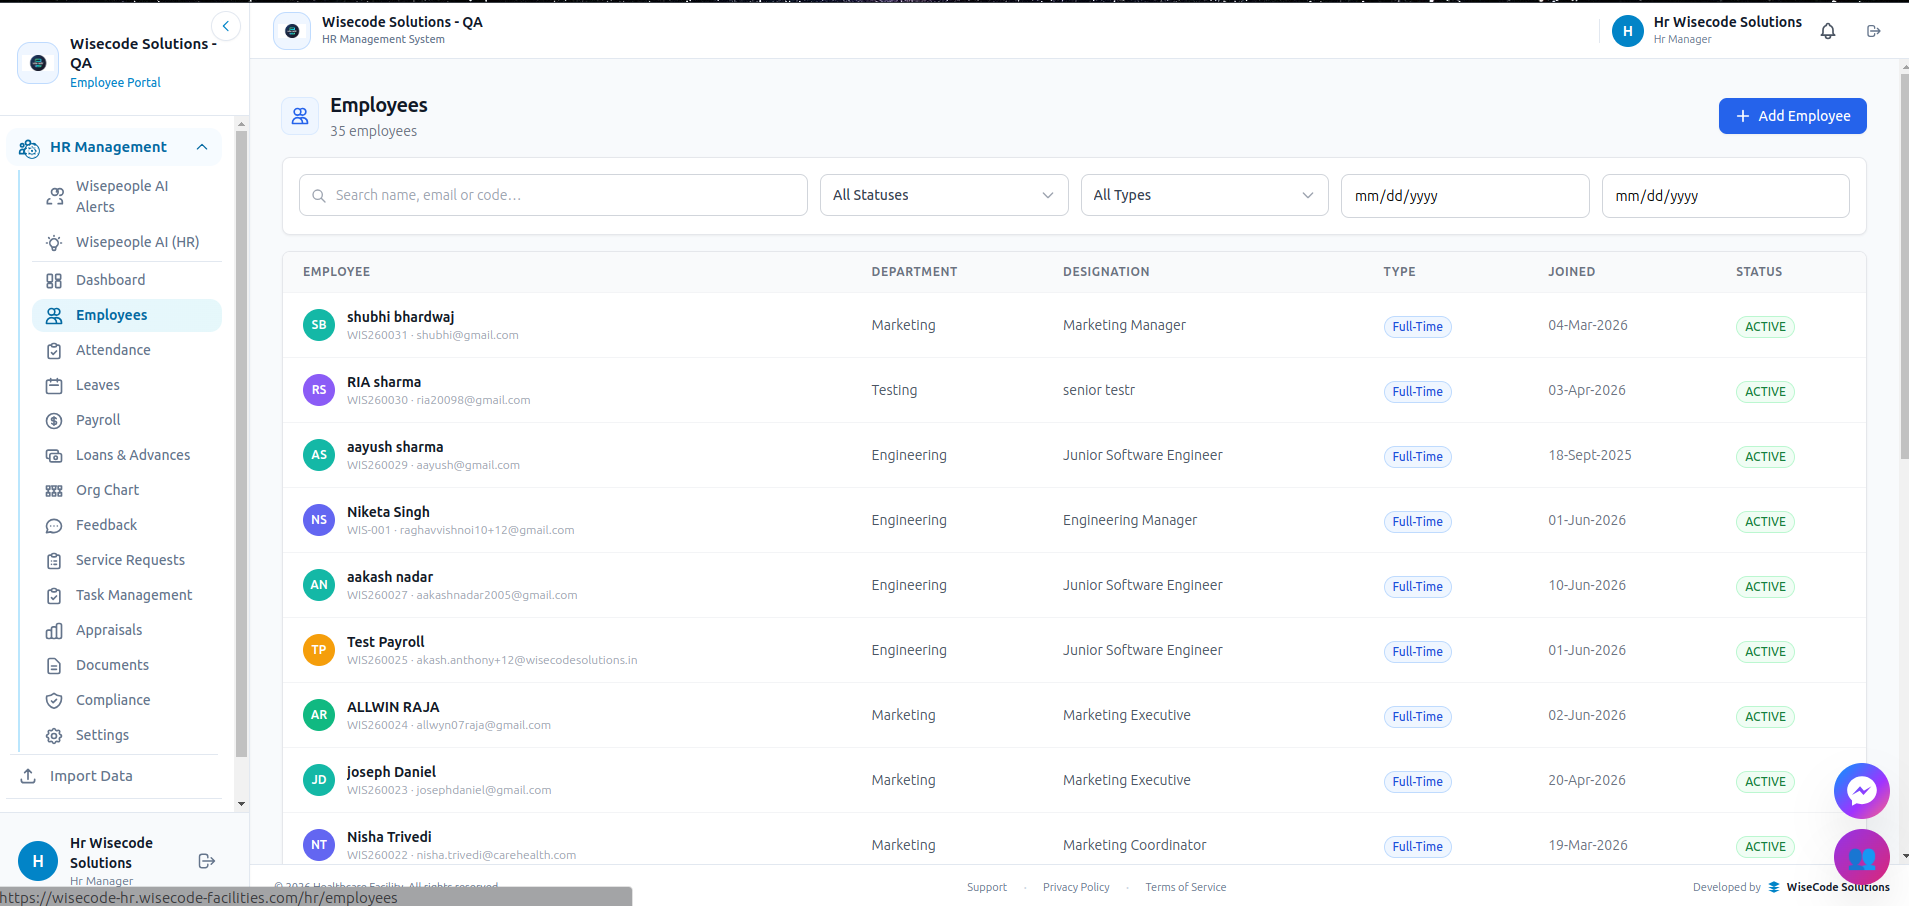Click the RS avatar for RIA sharma
The image size is (1909, 906).
(319, 390)
